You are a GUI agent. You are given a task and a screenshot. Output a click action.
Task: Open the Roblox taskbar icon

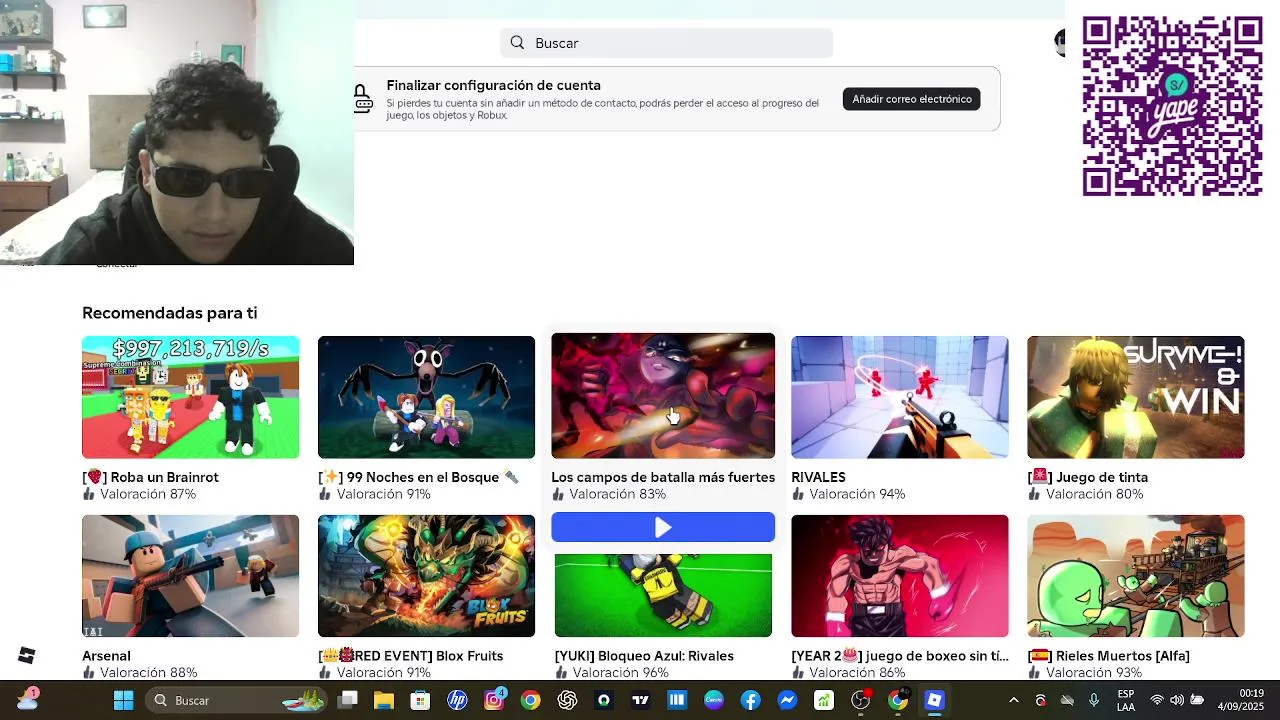coord(934,700)
